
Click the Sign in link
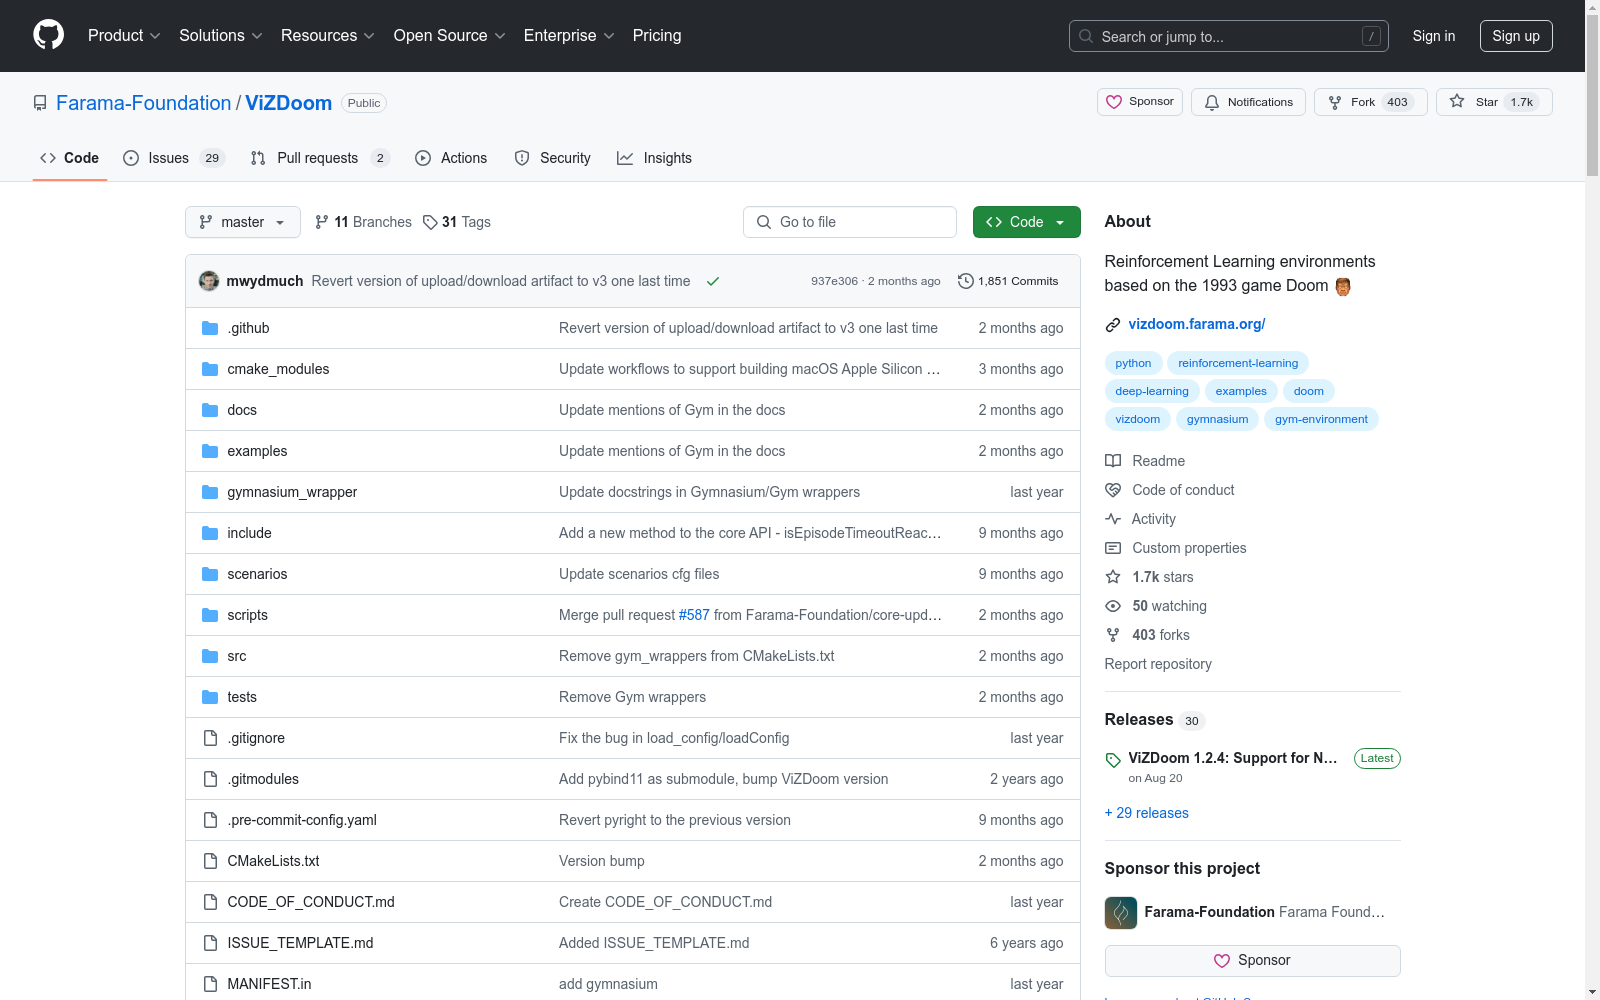tap(1434, 36)
